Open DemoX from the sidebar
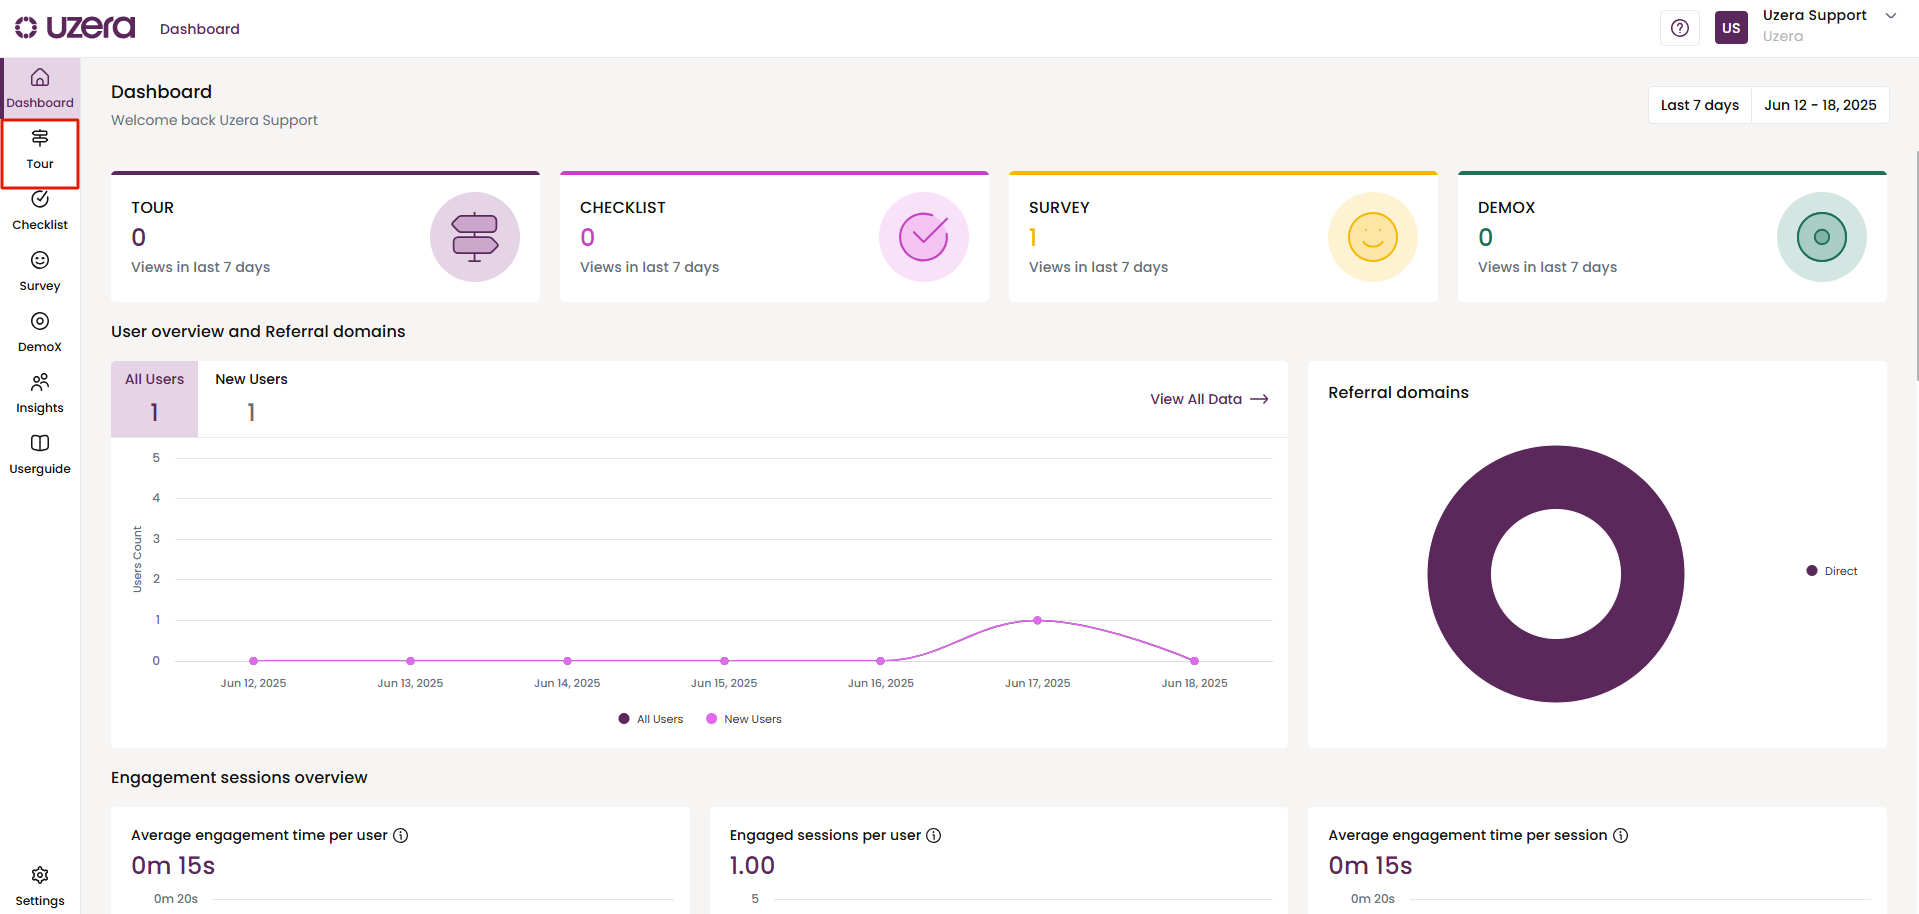 40,332
